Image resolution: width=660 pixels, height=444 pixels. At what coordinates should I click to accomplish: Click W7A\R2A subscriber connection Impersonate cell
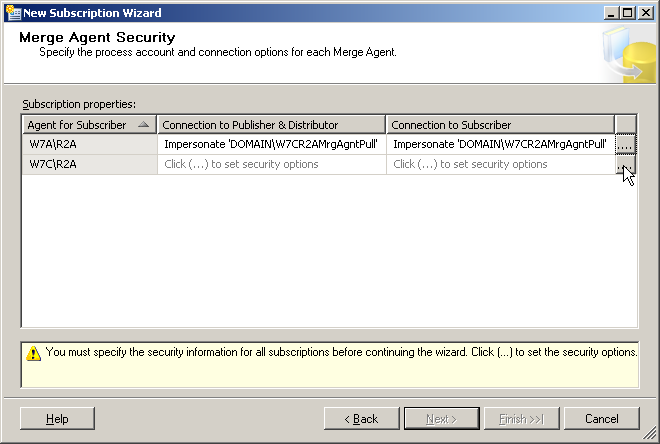tap(499, 144)
